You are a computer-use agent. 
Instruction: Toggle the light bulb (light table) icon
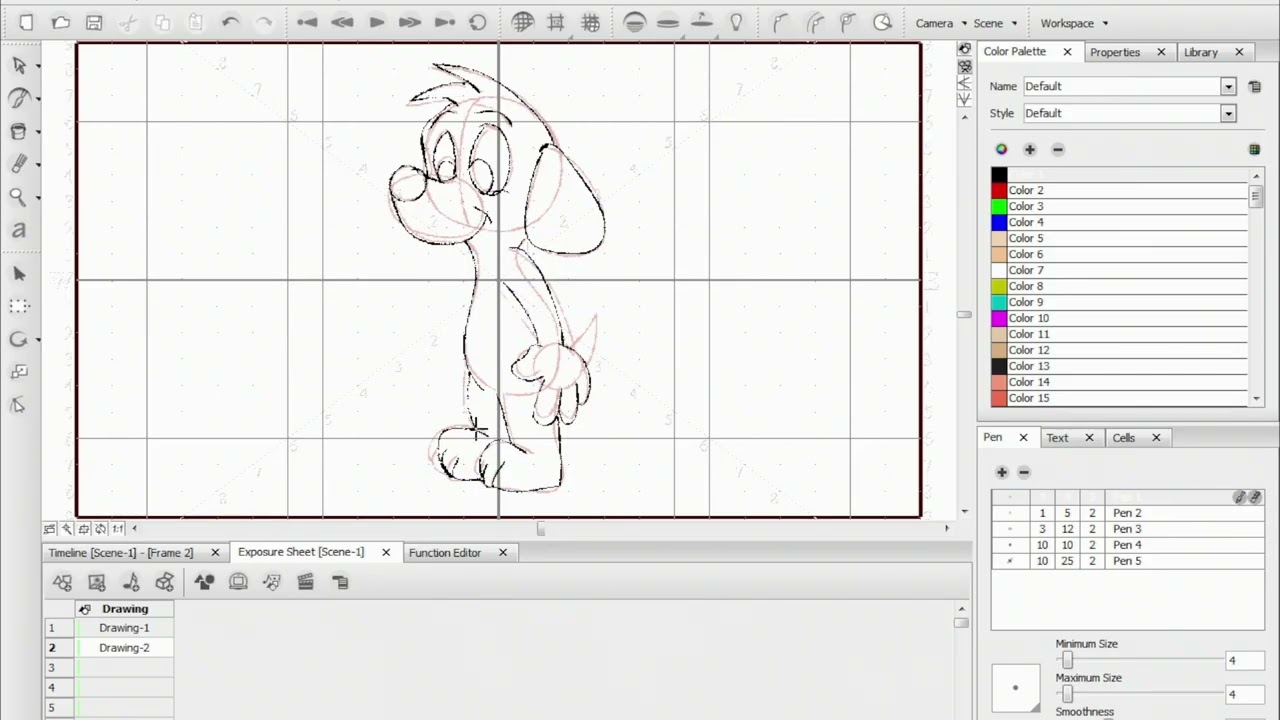(736, 22)
